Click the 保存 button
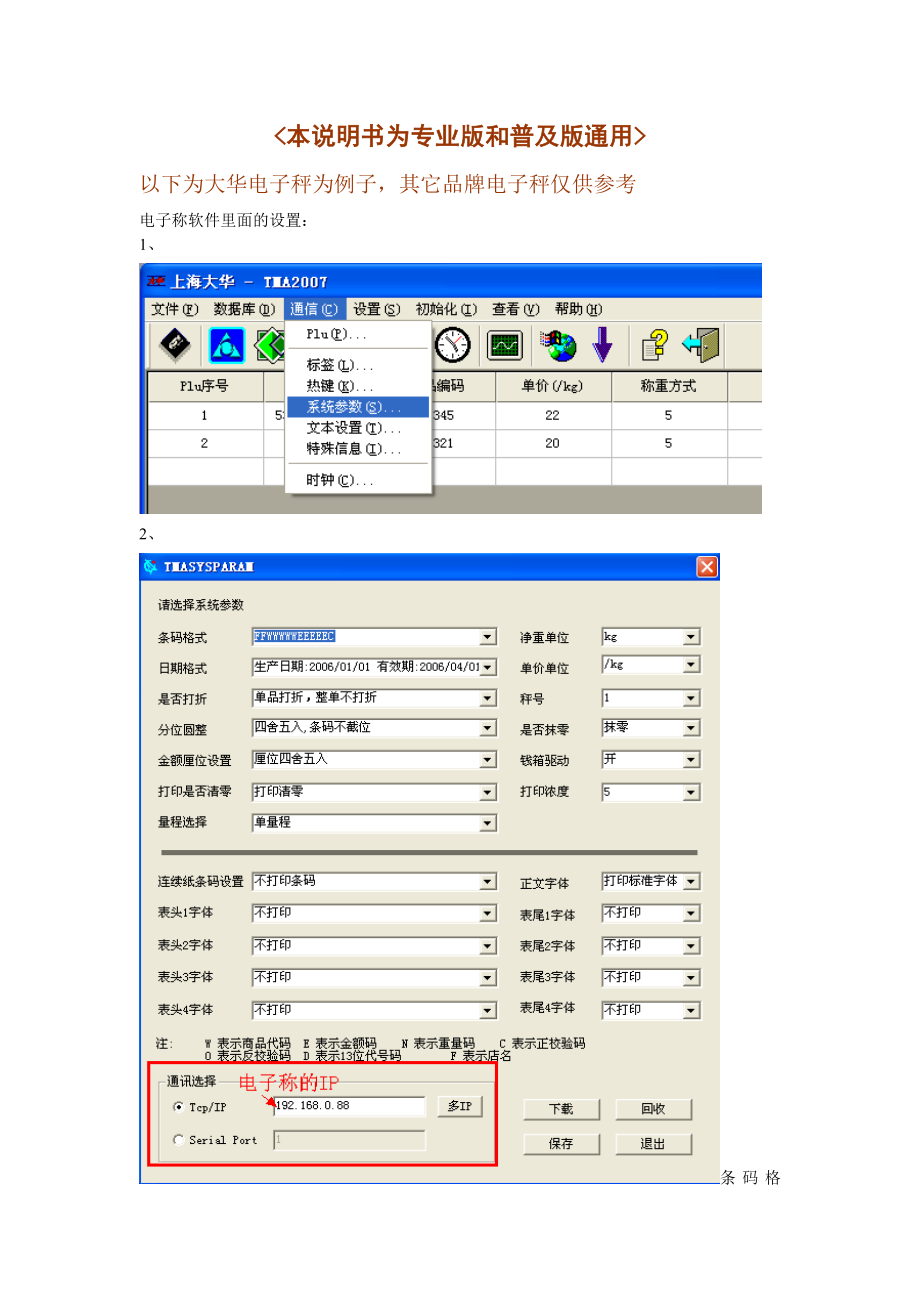Viewport: 920px width, 1302px height. point(561,1144)
